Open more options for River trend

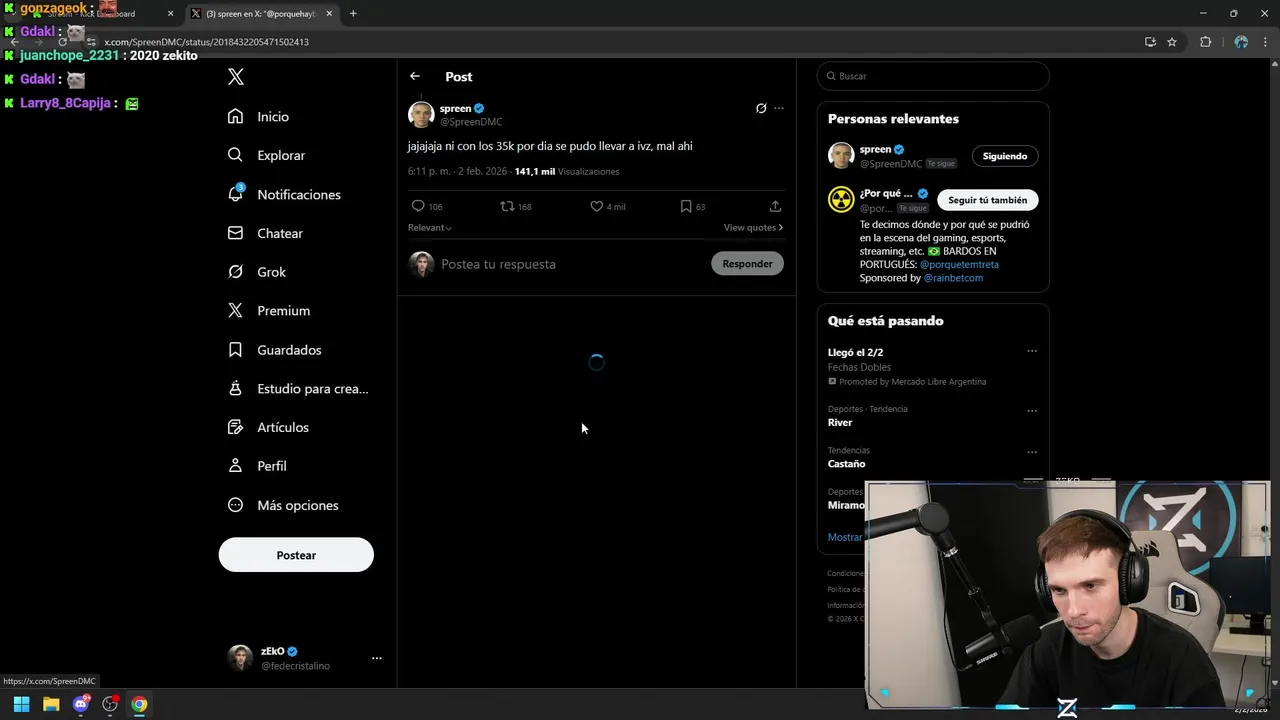1032,410
